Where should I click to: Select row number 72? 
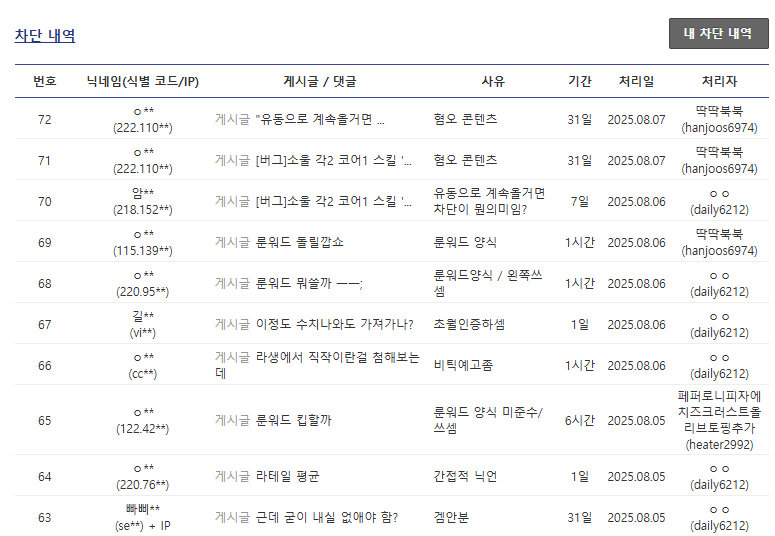[44, 120]
